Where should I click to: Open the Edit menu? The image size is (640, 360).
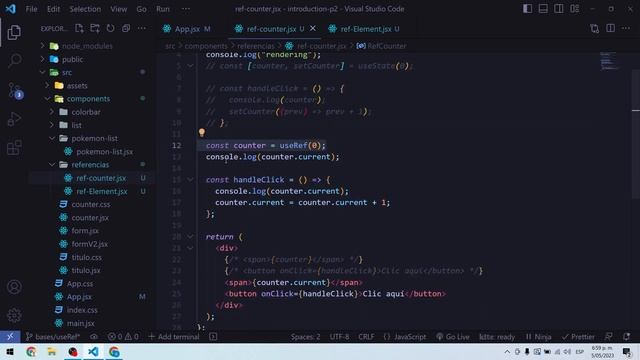(x=53, y=9)
